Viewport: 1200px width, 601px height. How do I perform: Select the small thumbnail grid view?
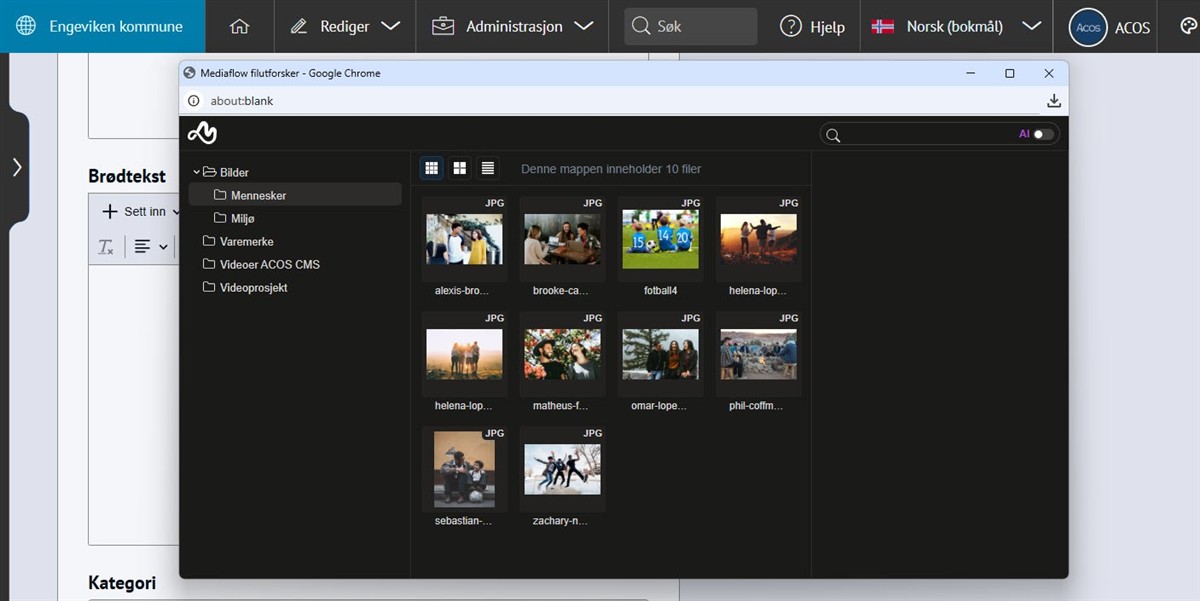pos(432,168)
